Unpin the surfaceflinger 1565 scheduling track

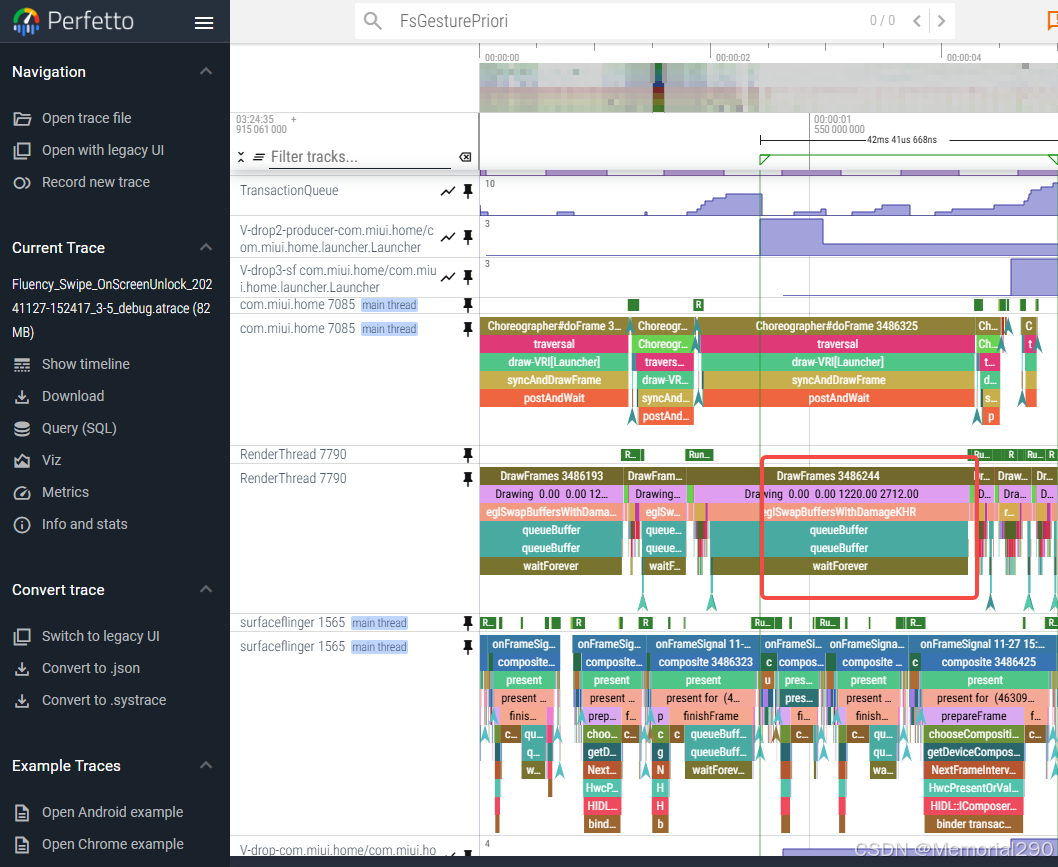click(468, 623)
